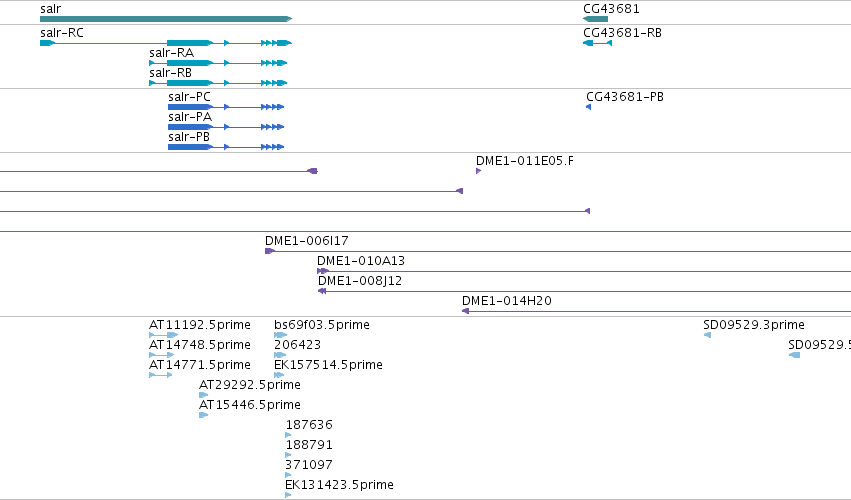Click the AT15446.5prime EST label

(250, 405)
